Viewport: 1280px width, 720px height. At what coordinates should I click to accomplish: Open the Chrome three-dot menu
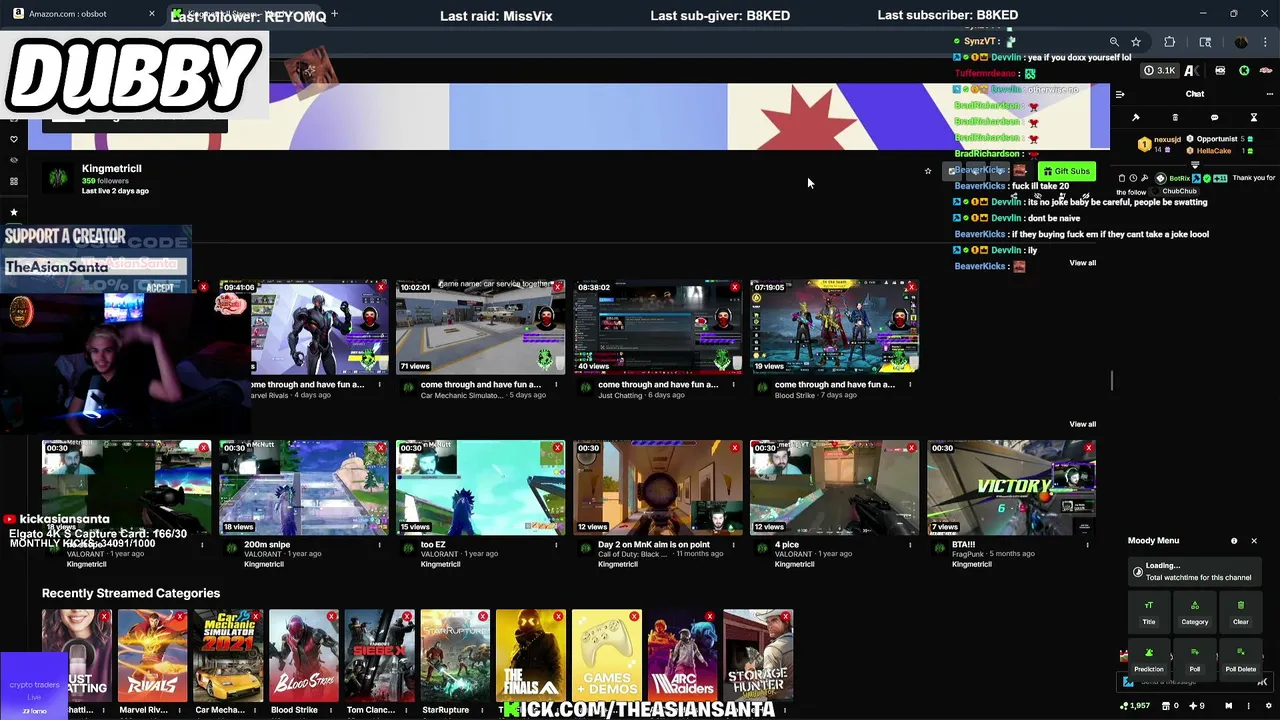(1265, 42)
